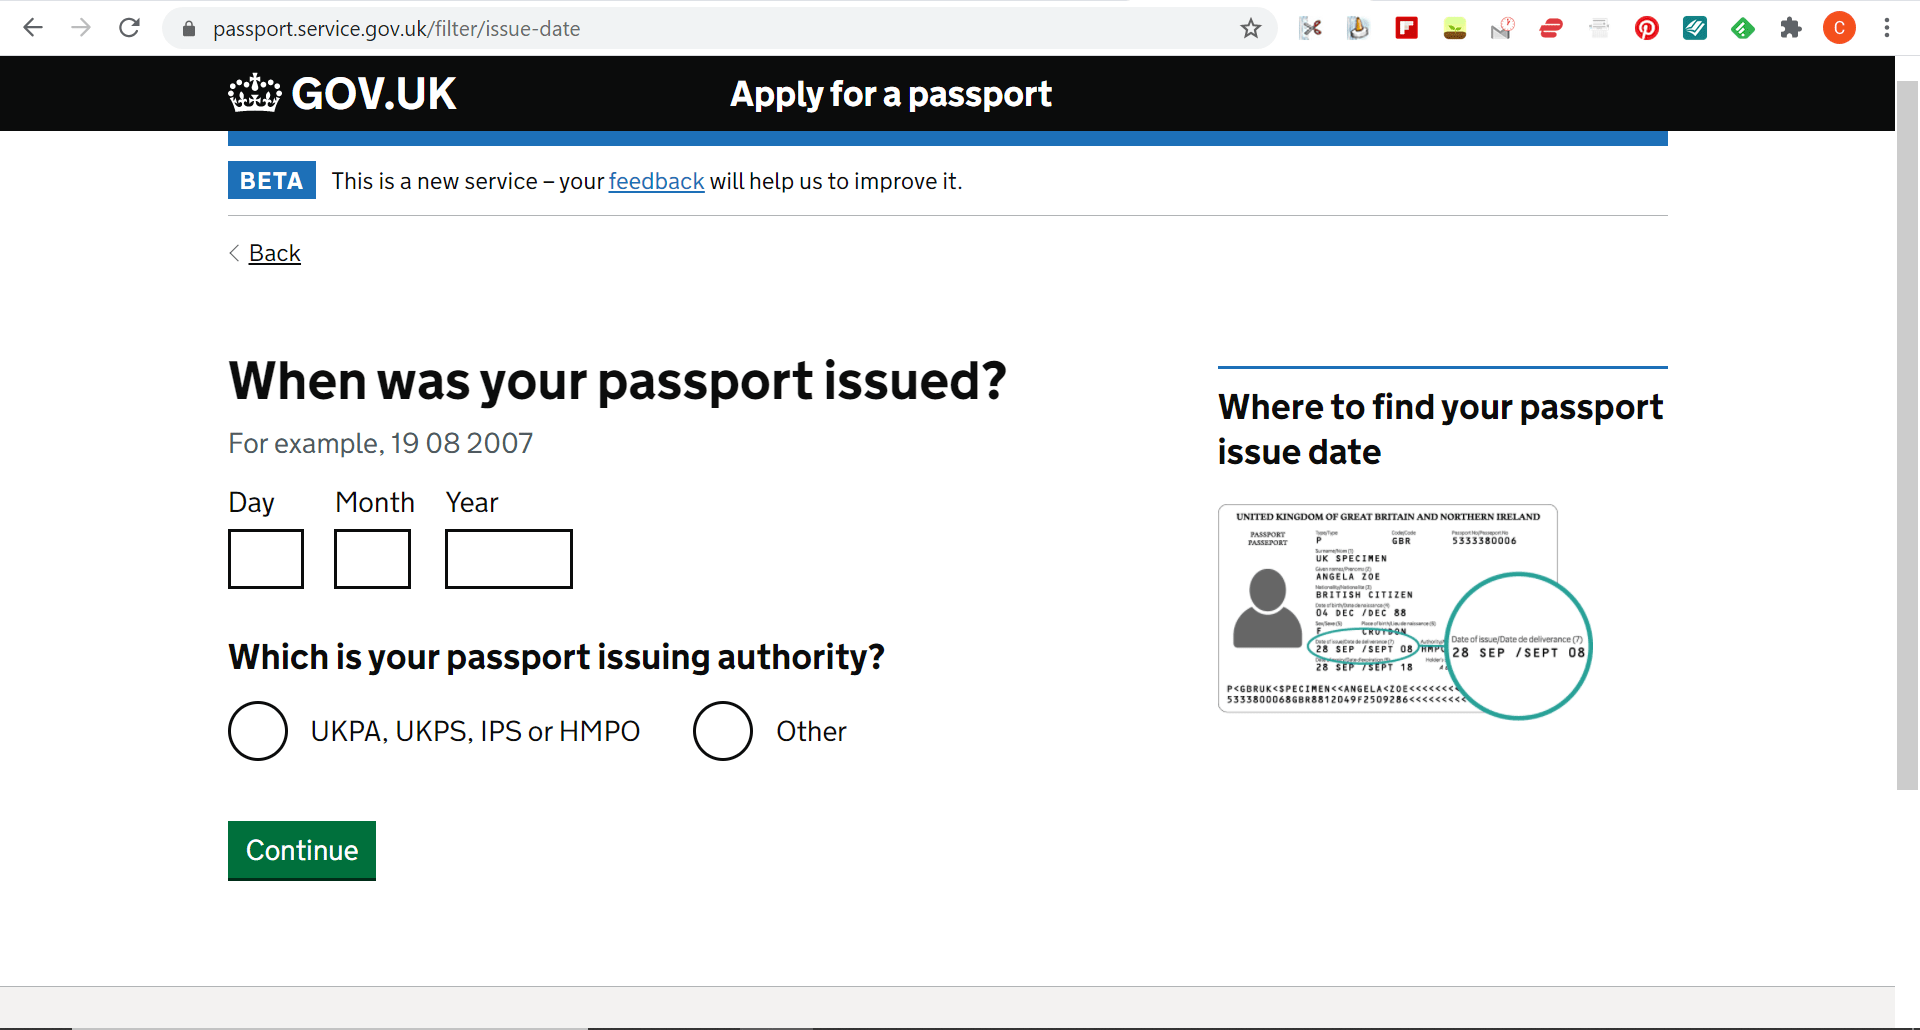Click the site security padlock icon
This screenshot has height=1030, width=1920.
pyautogui.click(x=187, y=28)
